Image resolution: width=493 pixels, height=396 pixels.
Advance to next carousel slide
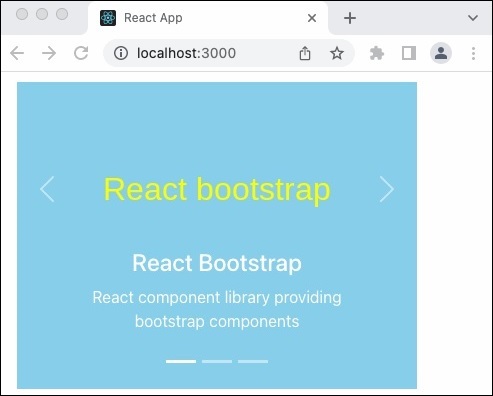(x=387, y=189)
